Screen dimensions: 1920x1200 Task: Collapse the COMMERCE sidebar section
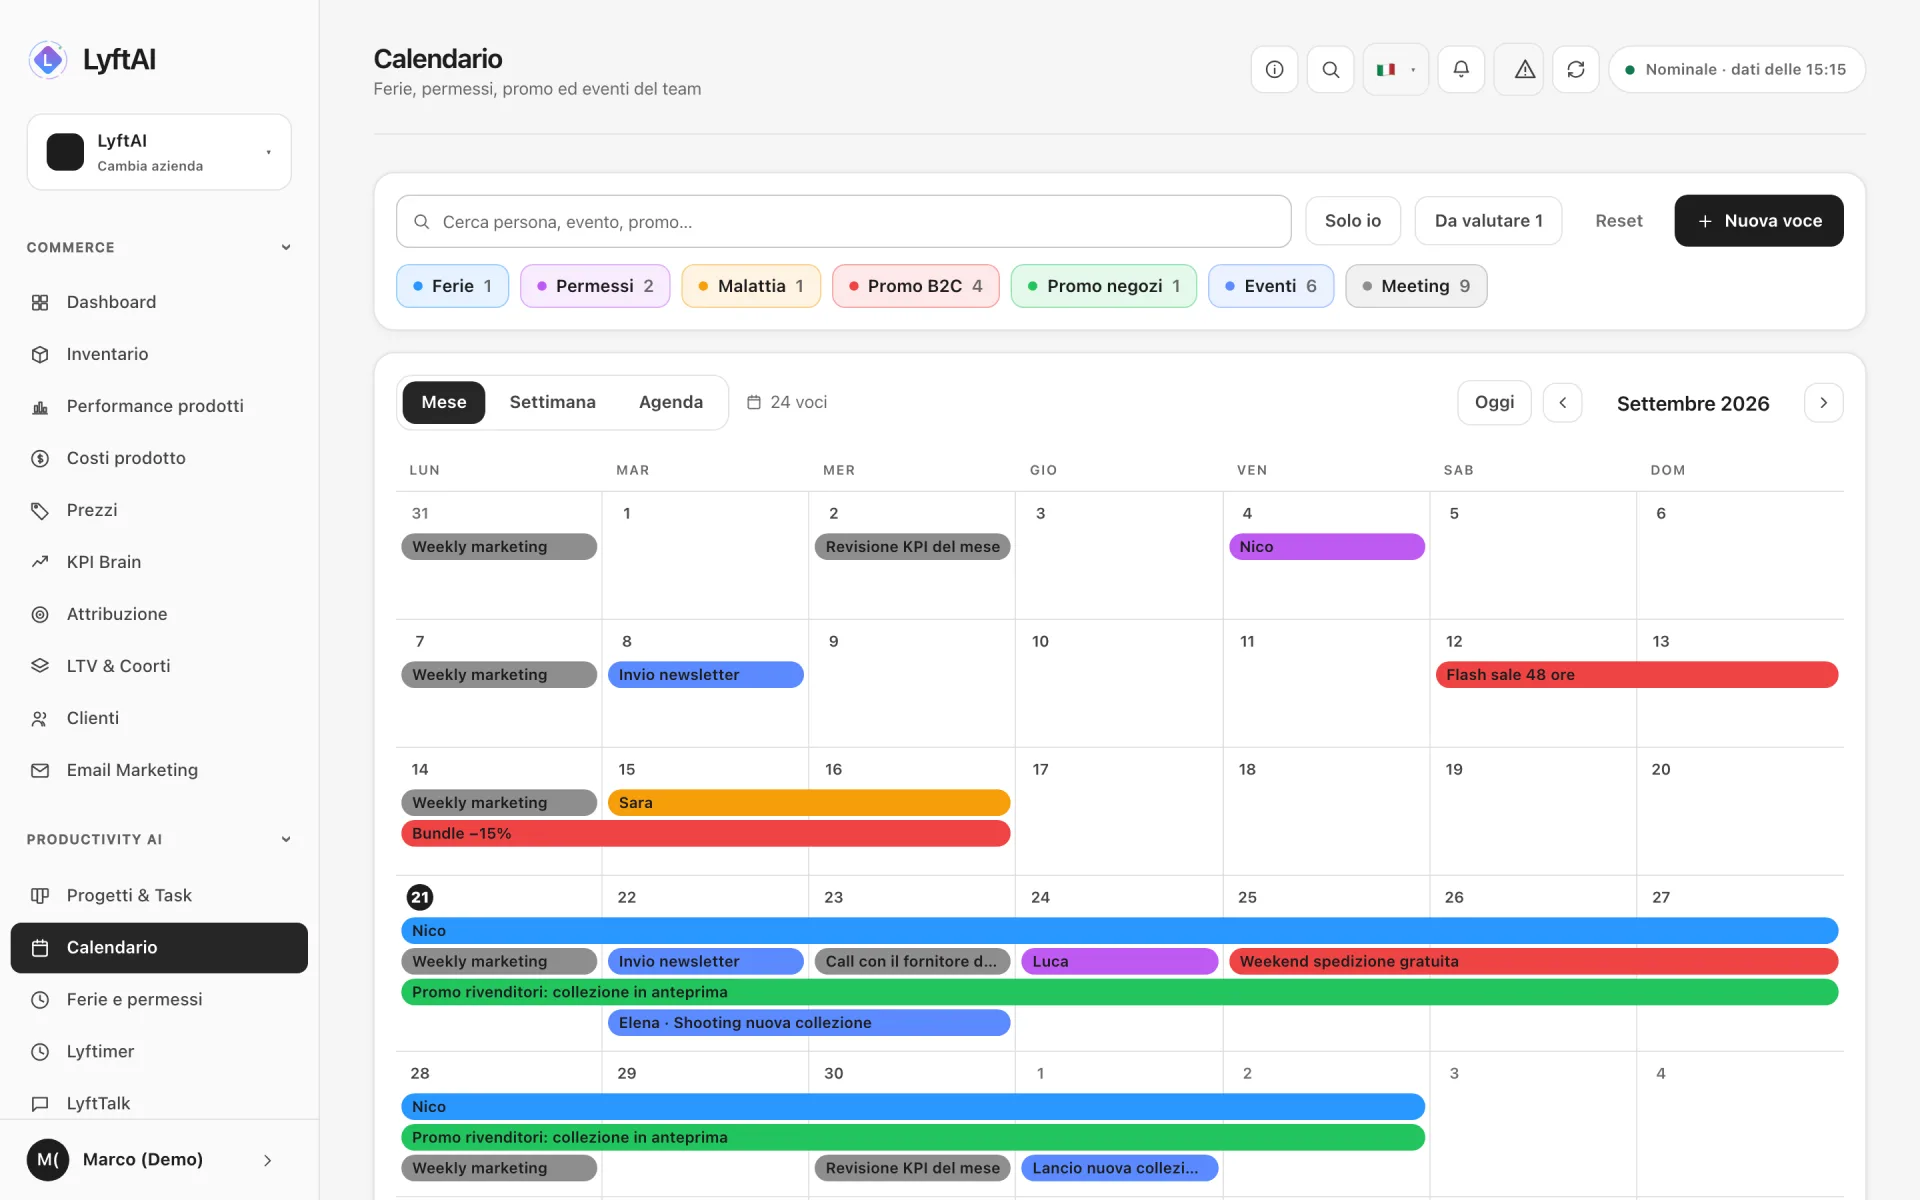tap(159, 247)
